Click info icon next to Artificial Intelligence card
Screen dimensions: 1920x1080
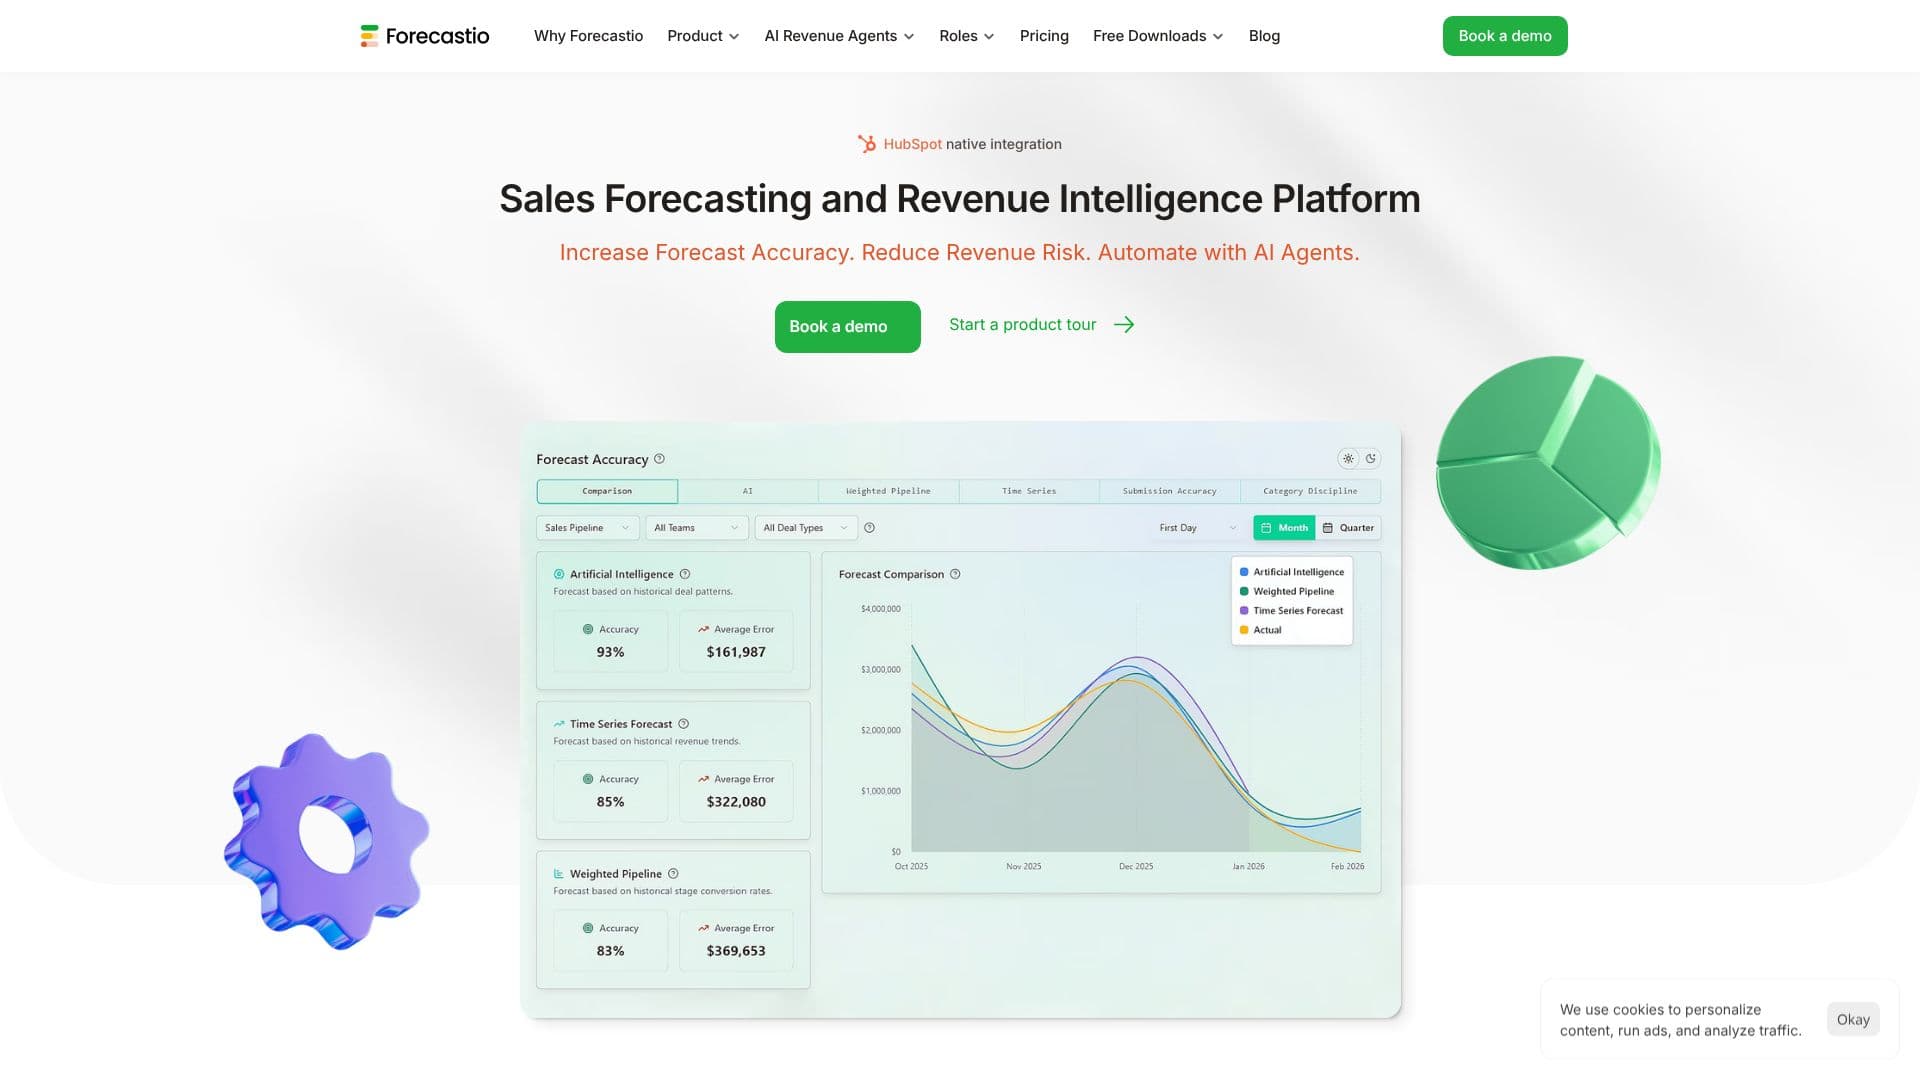(x=685, y=574)
